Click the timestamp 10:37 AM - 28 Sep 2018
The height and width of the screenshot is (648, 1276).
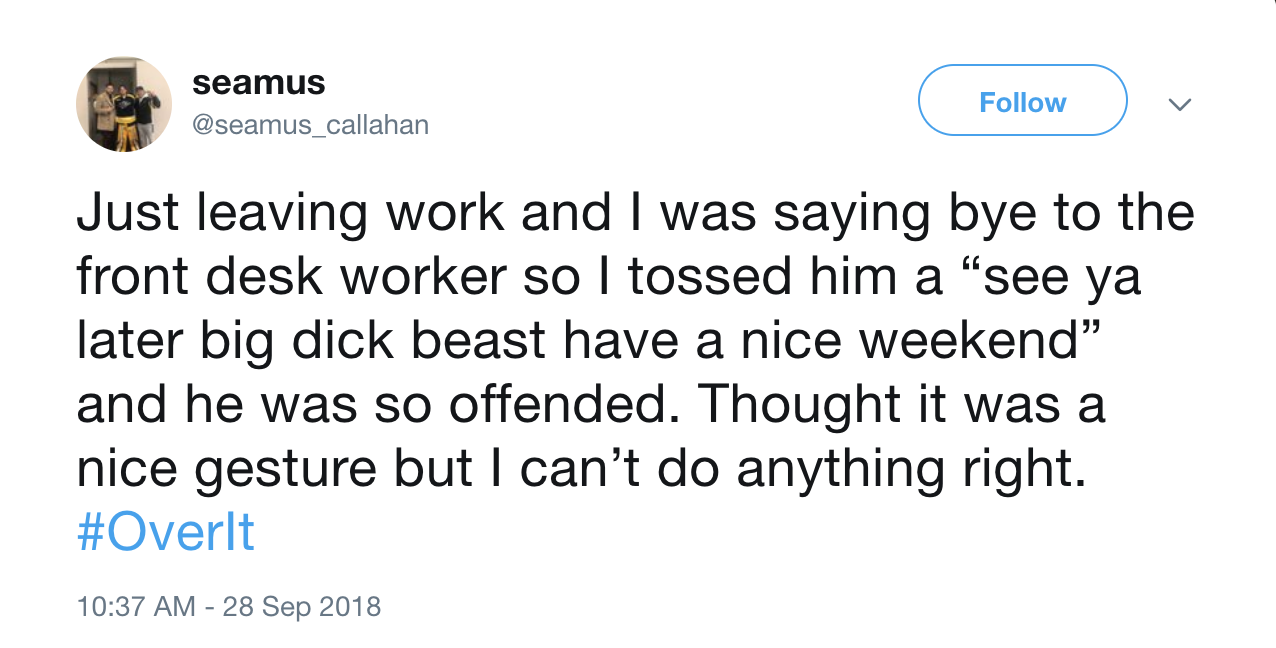229,606
